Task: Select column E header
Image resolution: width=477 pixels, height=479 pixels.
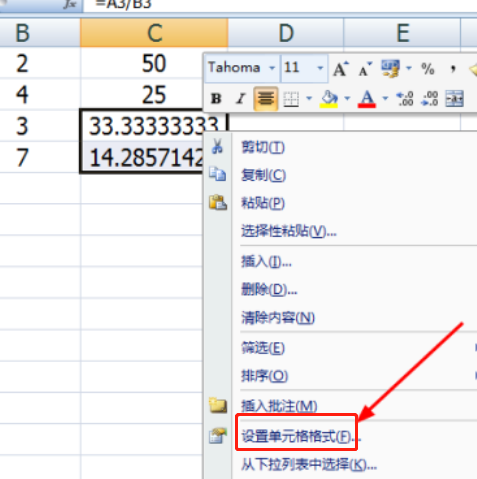Action: click(403, 33)
